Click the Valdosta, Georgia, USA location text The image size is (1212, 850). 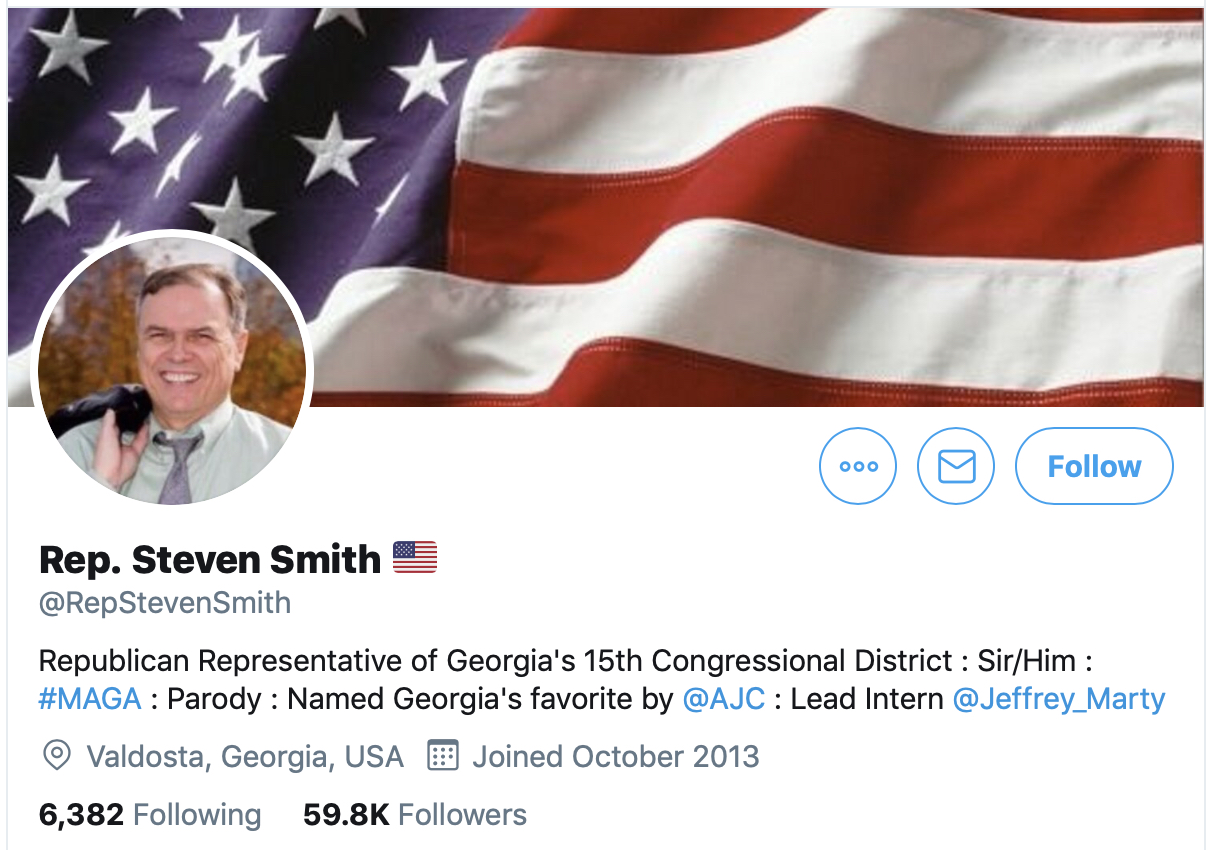245,757
